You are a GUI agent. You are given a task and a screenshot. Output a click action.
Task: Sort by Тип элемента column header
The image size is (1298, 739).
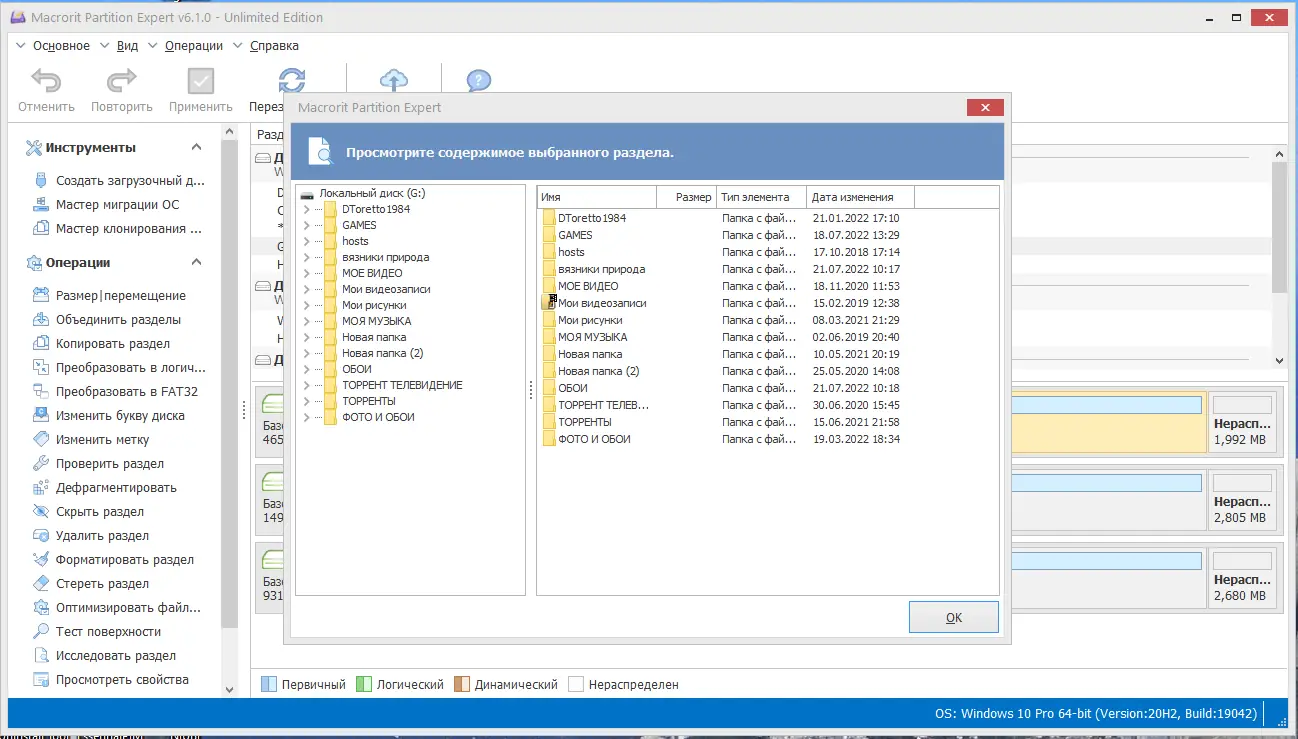click(x=761, y=197)
